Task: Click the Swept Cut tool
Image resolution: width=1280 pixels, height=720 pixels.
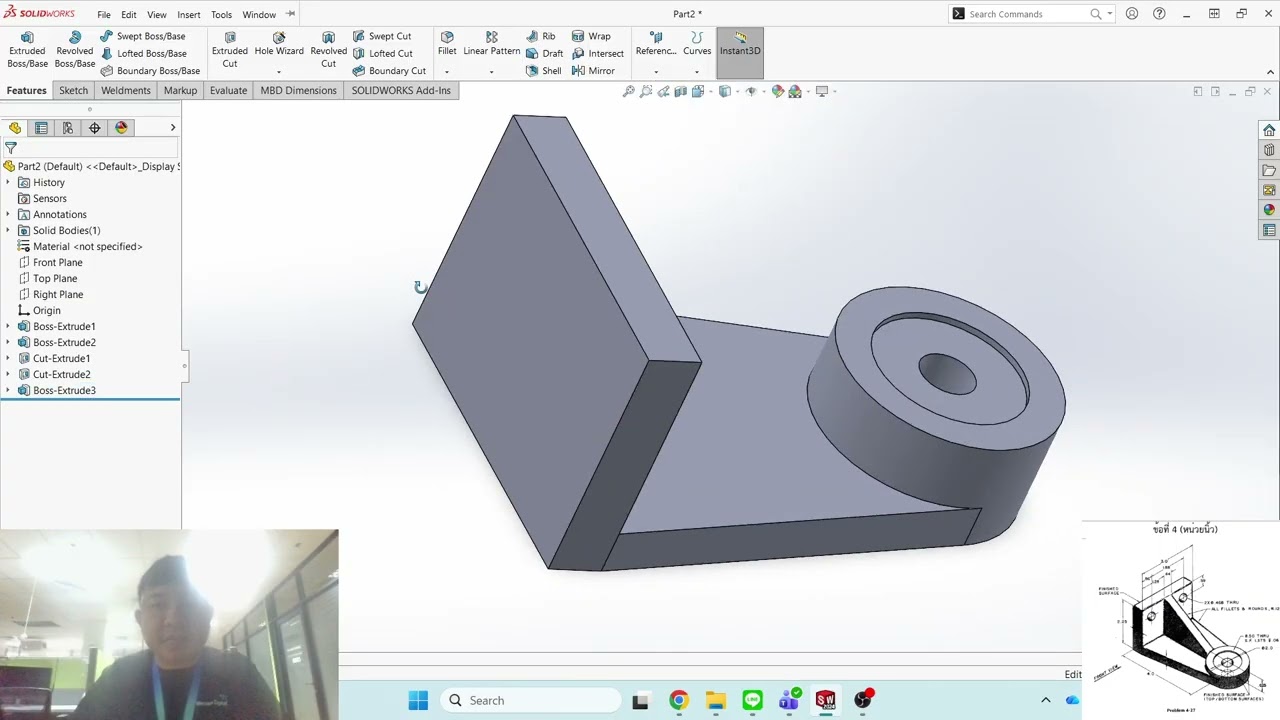Action: [381, 36]
